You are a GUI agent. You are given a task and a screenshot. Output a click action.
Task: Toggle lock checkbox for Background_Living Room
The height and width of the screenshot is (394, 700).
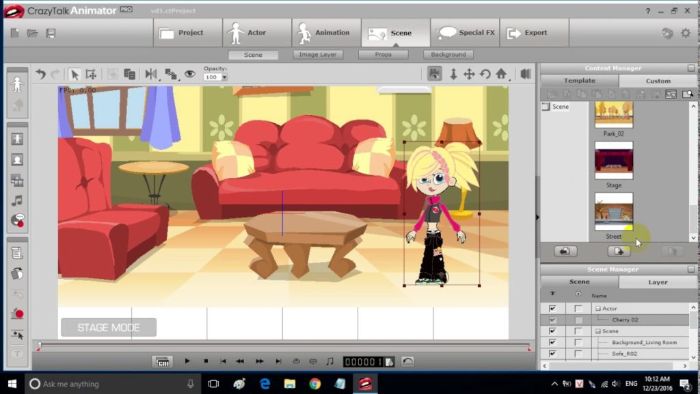tap(578, 342)
